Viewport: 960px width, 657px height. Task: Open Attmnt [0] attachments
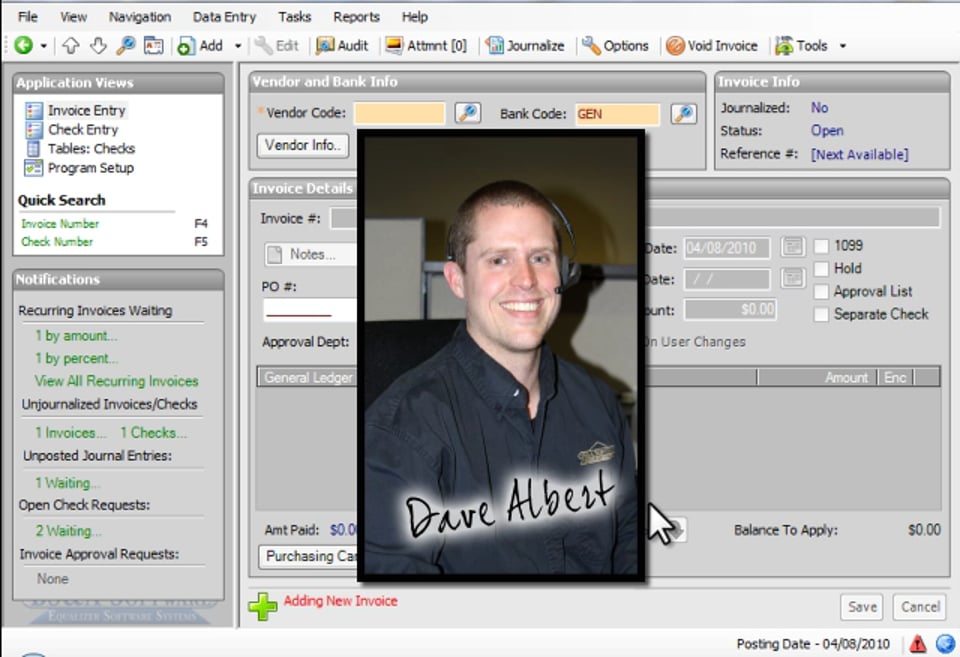tap(426, 46)
